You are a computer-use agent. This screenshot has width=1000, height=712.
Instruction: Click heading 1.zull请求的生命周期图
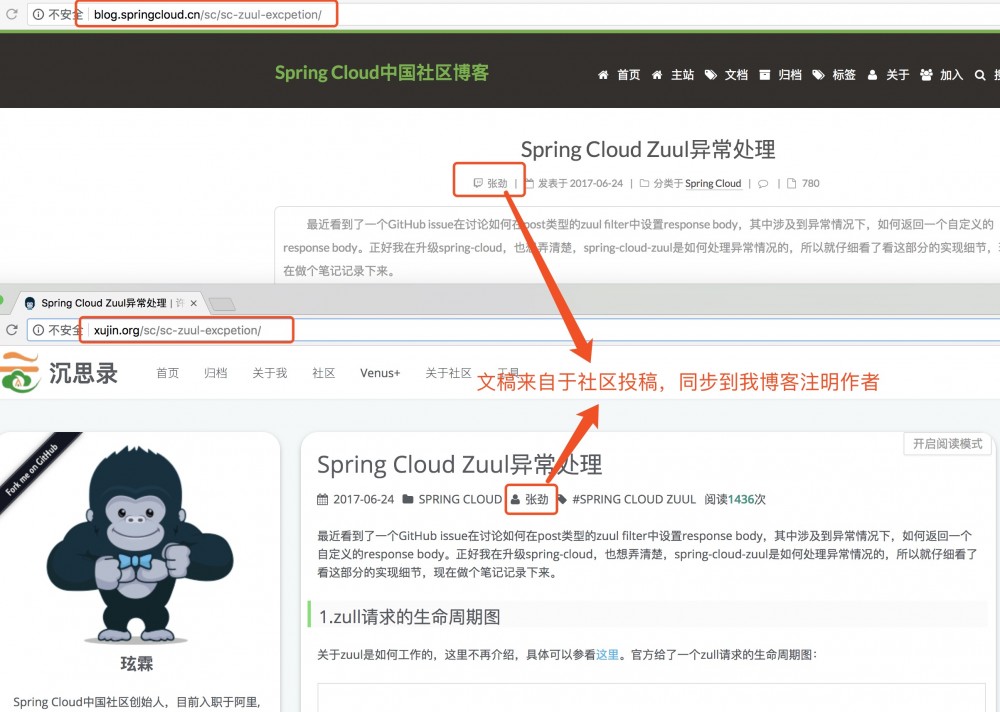point(409,616)
